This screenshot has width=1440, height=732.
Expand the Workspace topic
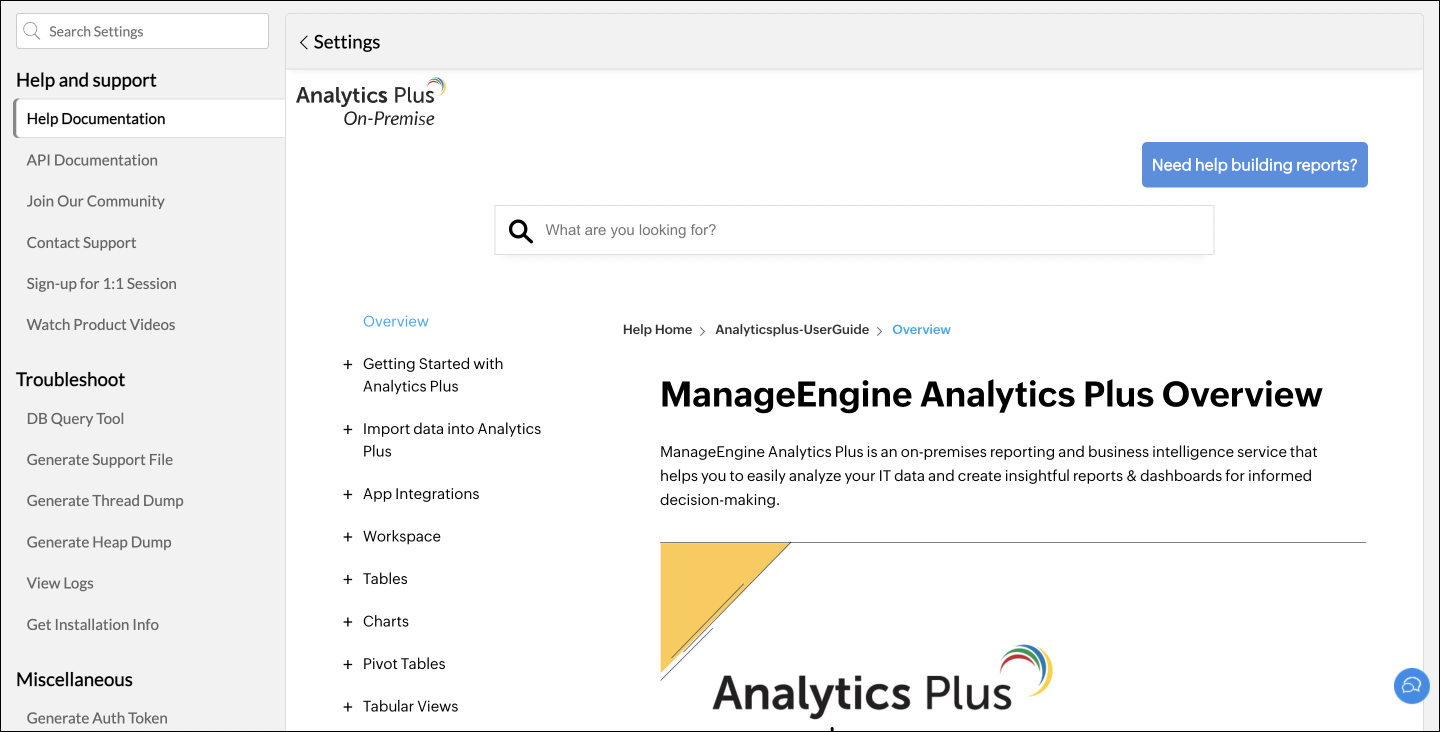point(348,537)
